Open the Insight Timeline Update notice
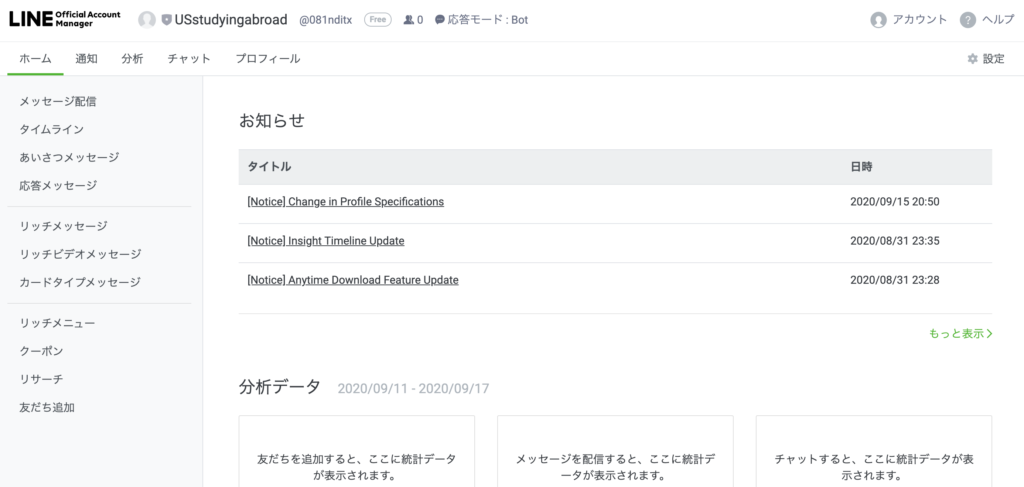Viewport: 1024px width, 487px height. coord(326,241)
